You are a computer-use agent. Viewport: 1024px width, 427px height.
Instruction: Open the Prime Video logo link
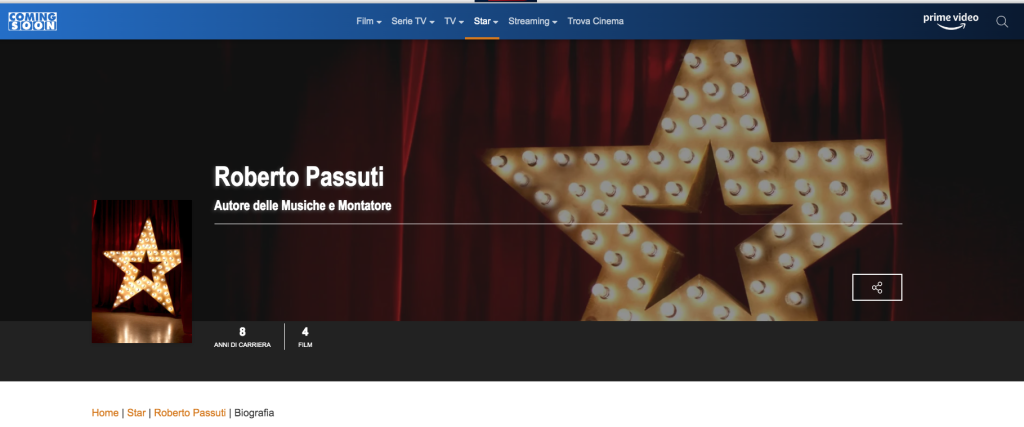(951, 21)
